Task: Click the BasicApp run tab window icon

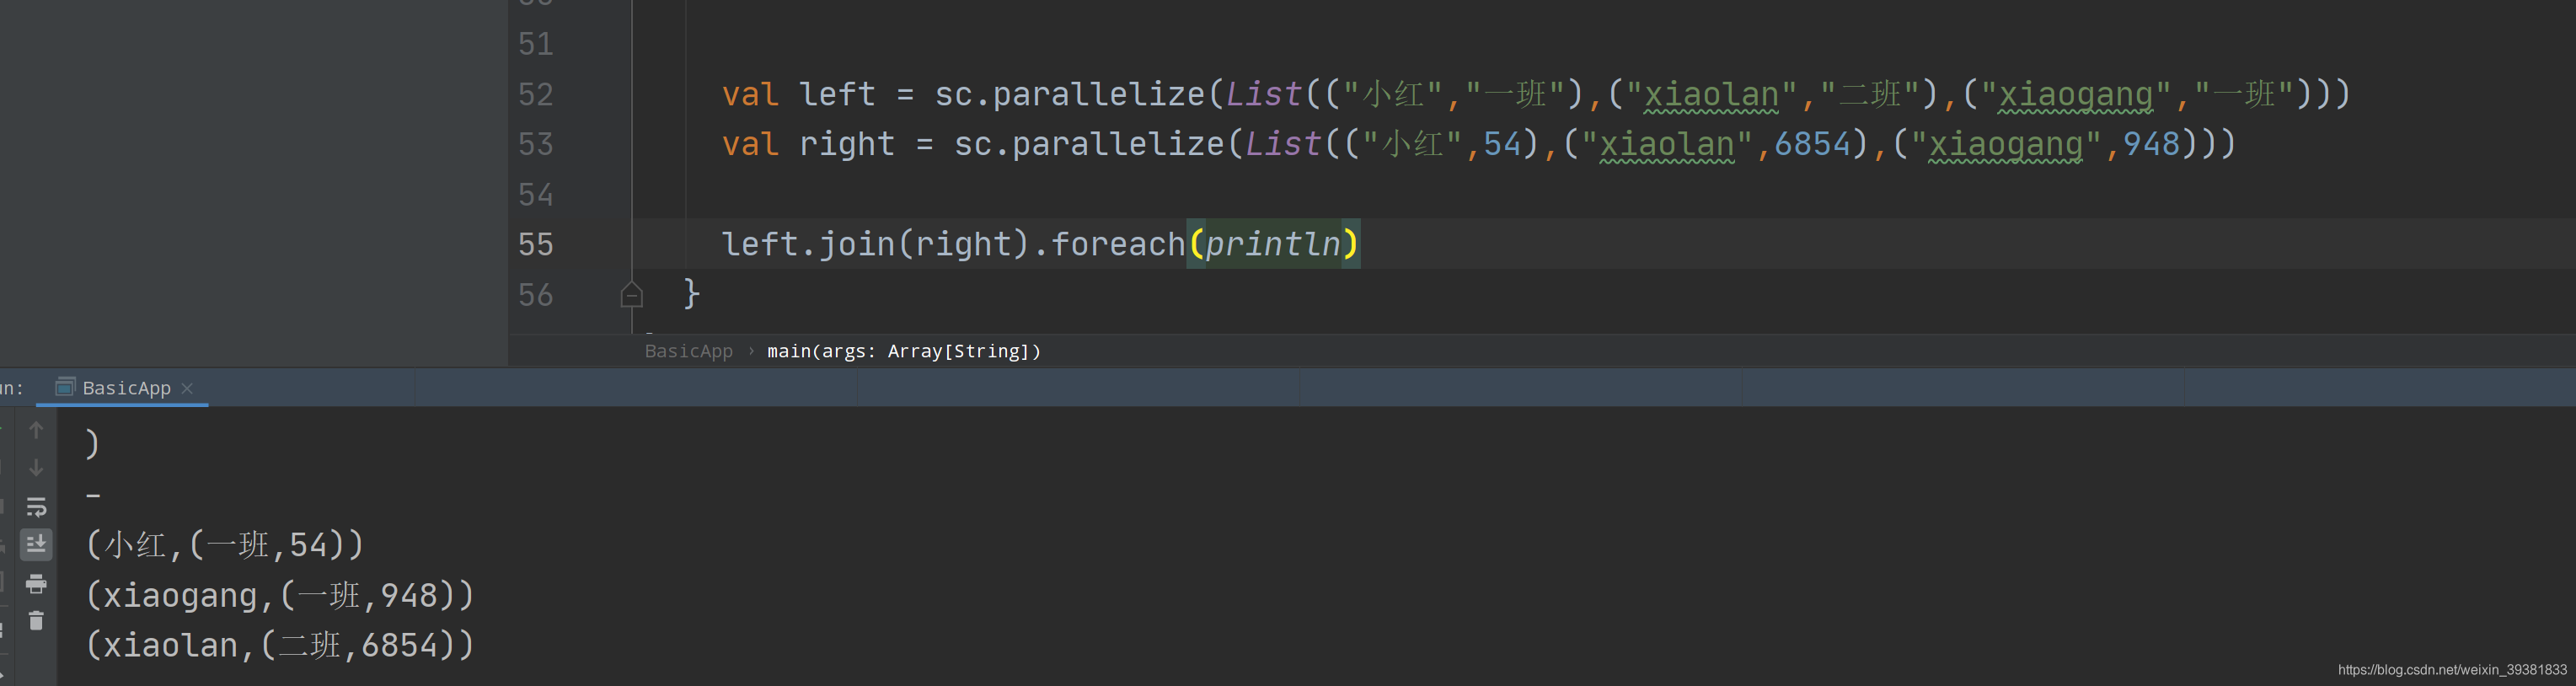Action: (65, 387)
